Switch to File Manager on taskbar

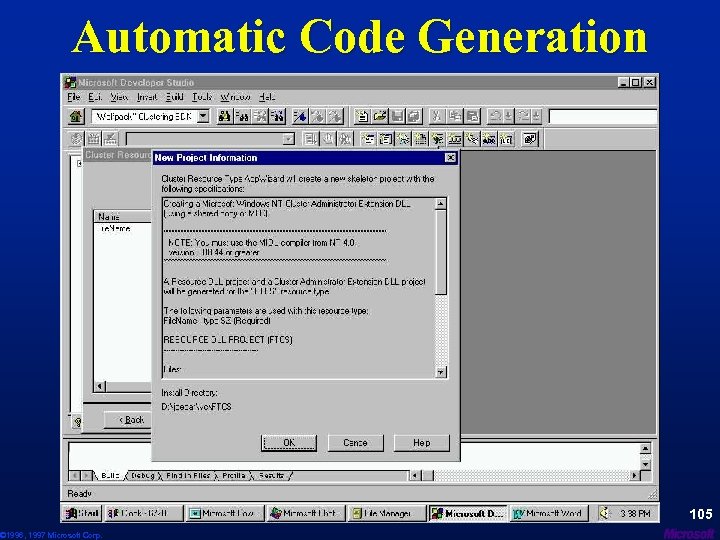387,513
